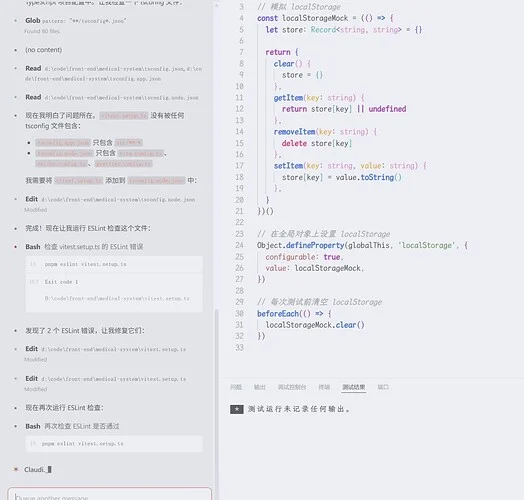Click the '测试运行未记录任何输出。' message
Viewport: 524px width, 500px height.
299,409
